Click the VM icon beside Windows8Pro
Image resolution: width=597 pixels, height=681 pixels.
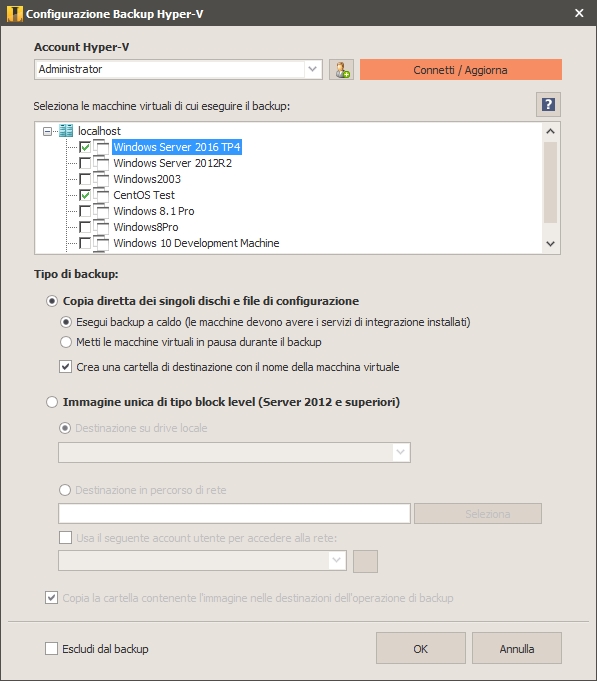101,227
